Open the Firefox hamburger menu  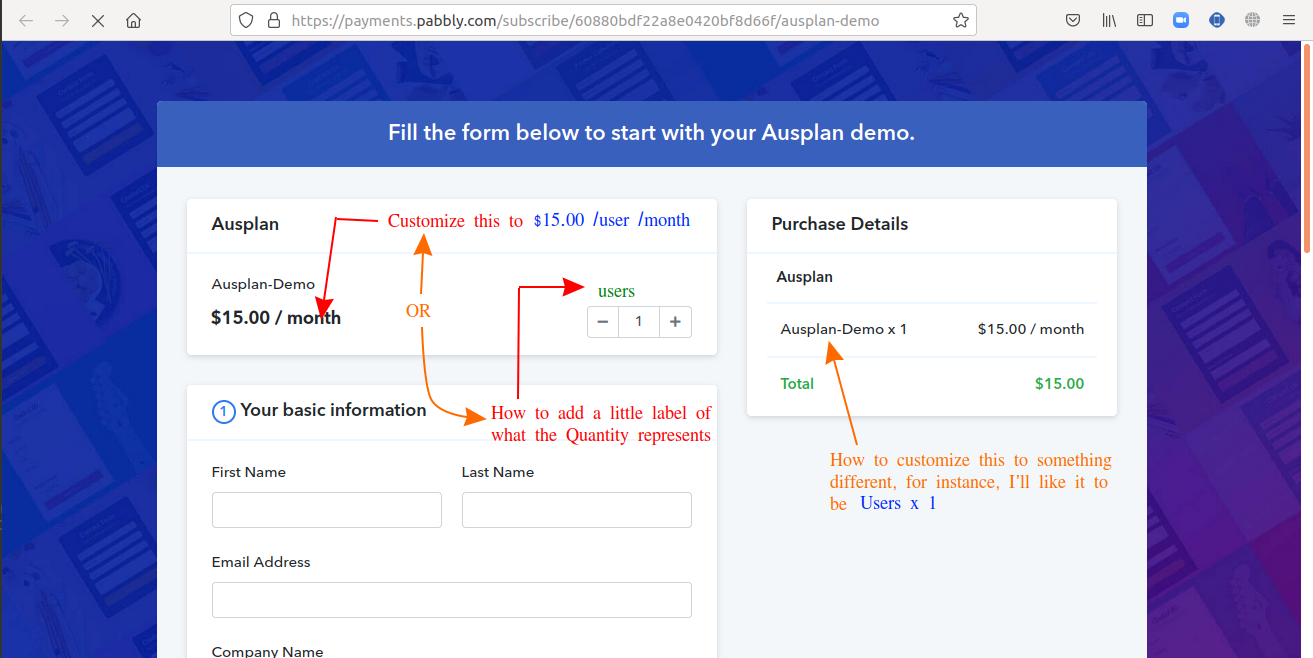click(x=1288, y=20)
